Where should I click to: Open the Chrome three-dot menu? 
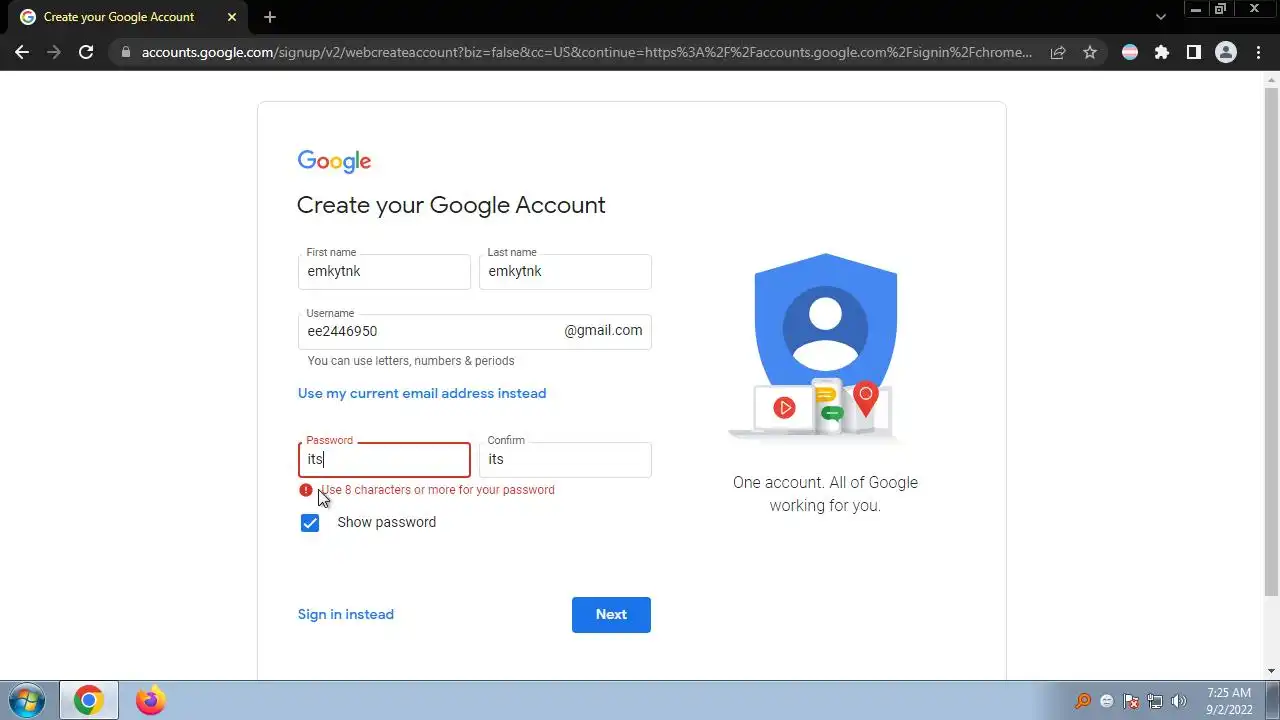click(x=1258, y=52)
